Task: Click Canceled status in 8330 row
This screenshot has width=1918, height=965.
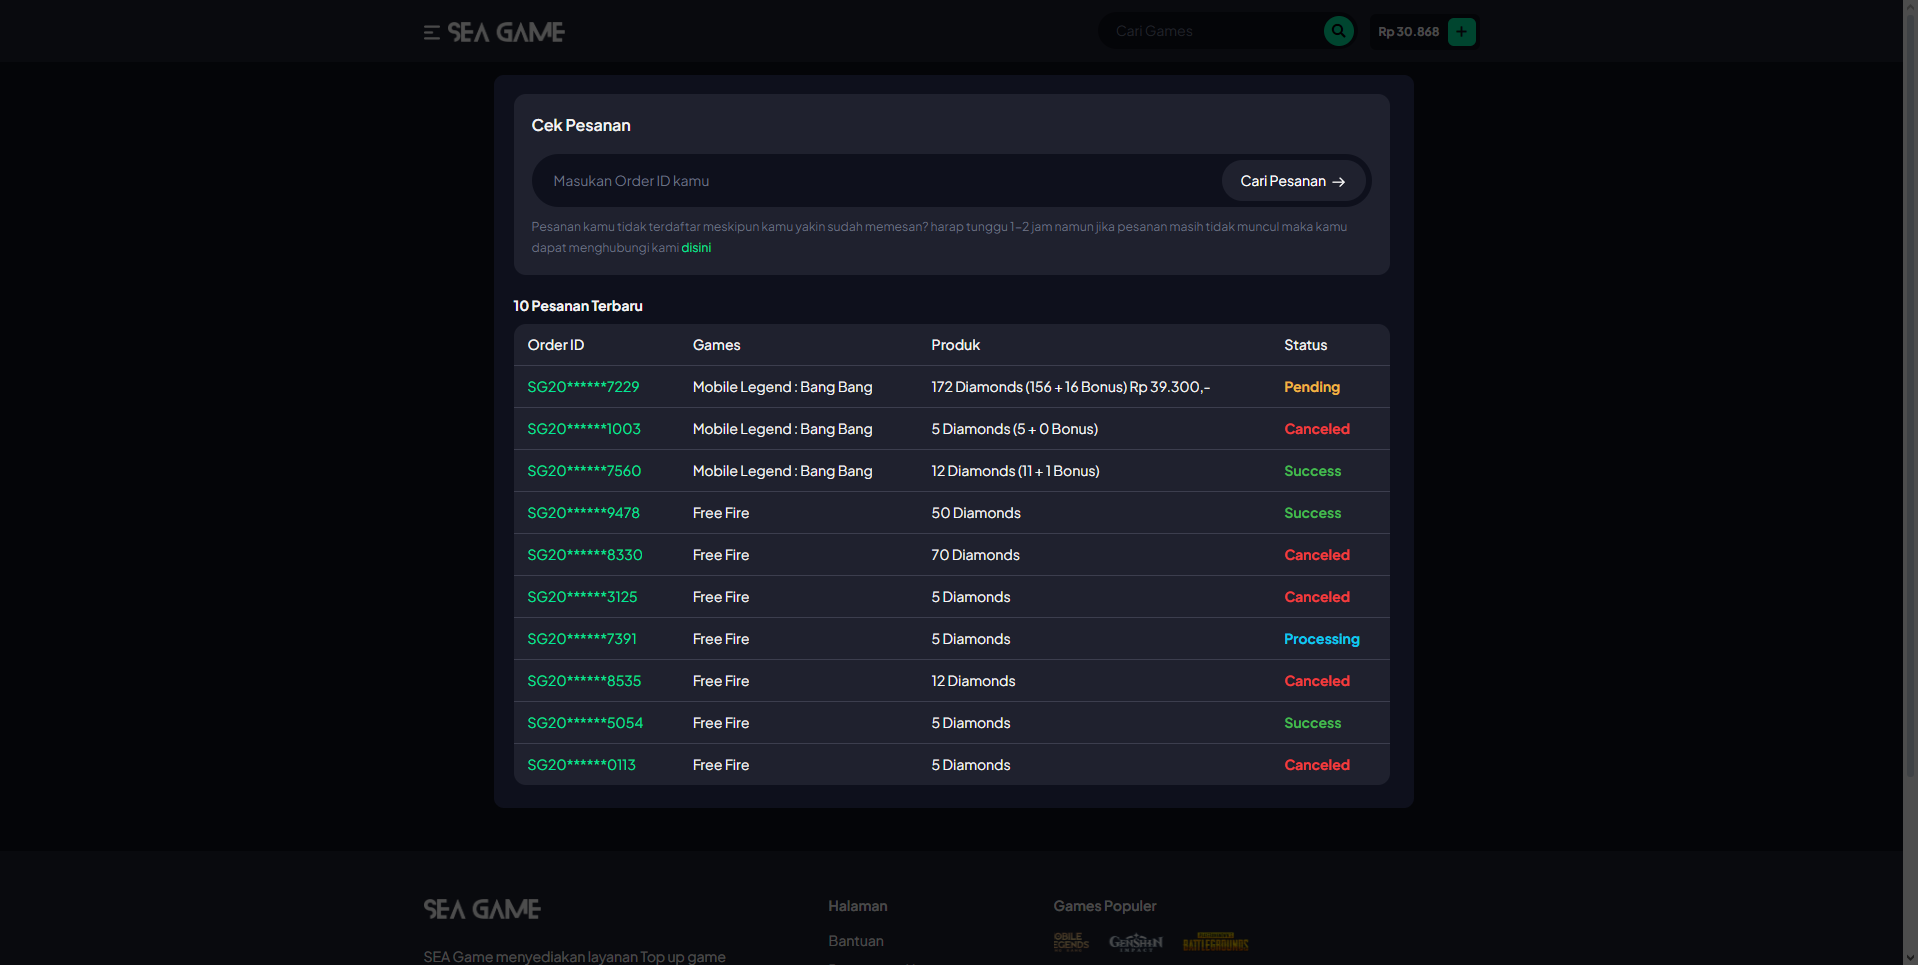Action: click(x=1317, y=555)
